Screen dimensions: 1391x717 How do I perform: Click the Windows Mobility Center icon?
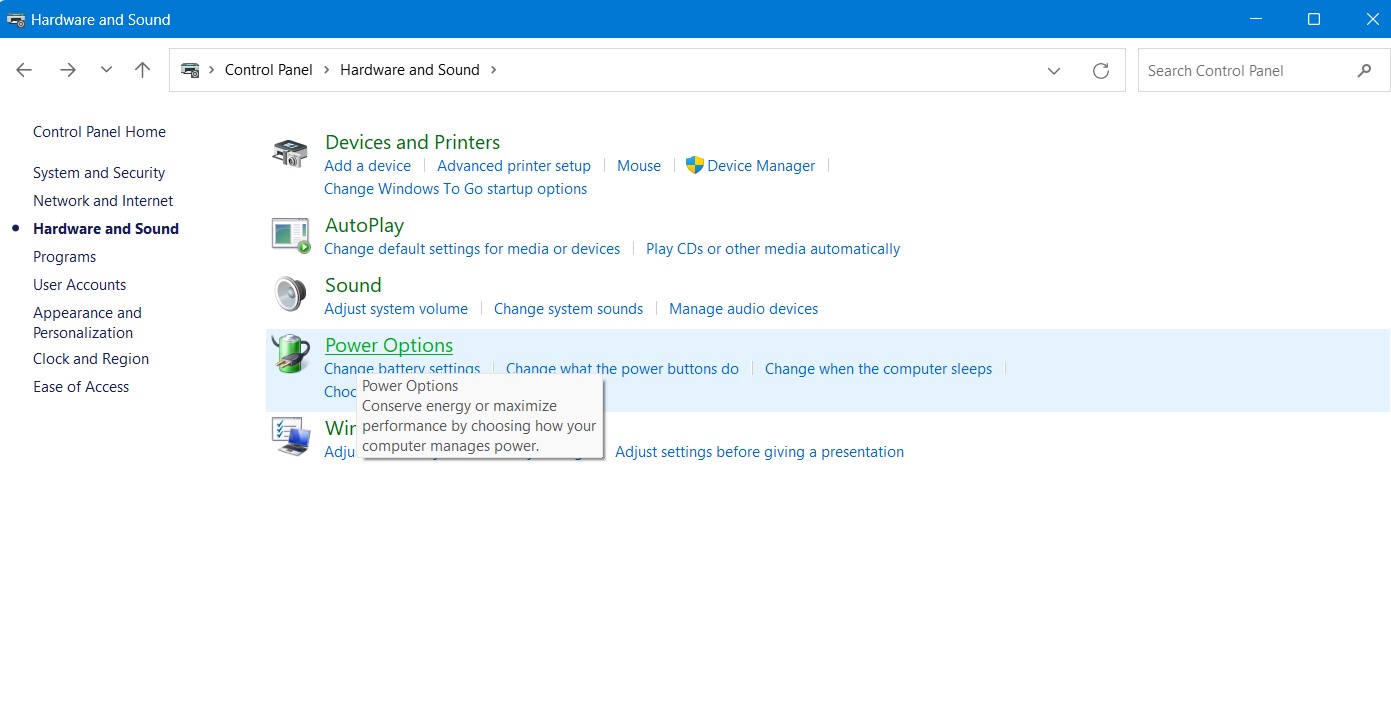(x=291, y=437)
